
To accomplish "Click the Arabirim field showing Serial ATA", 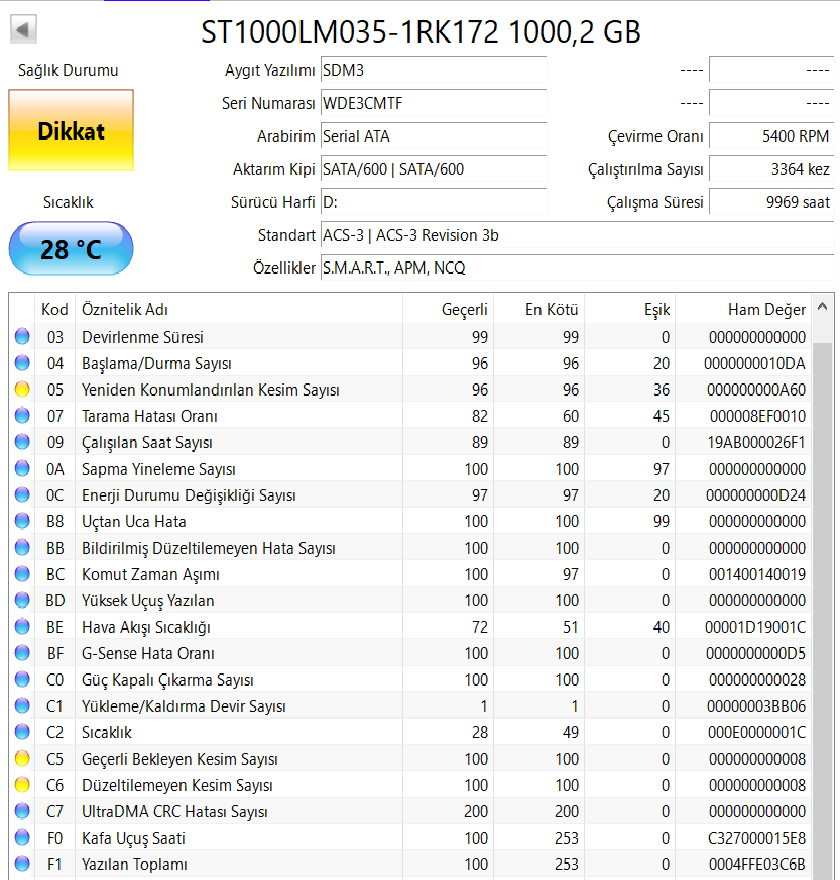I will tap(434, 136).
